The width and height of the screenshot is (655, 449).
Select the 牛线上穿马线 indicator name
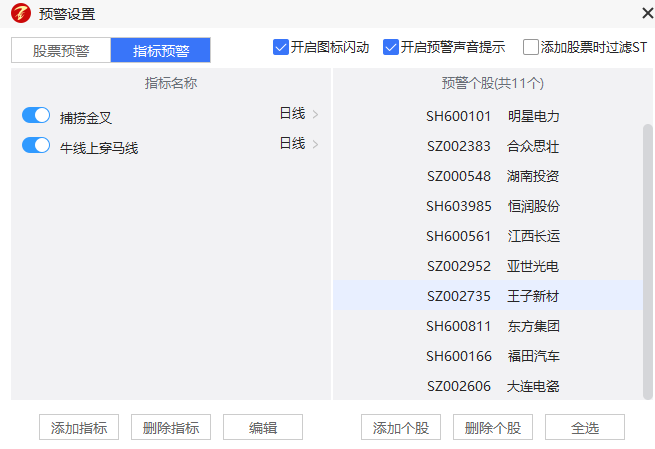pos(99,148)
